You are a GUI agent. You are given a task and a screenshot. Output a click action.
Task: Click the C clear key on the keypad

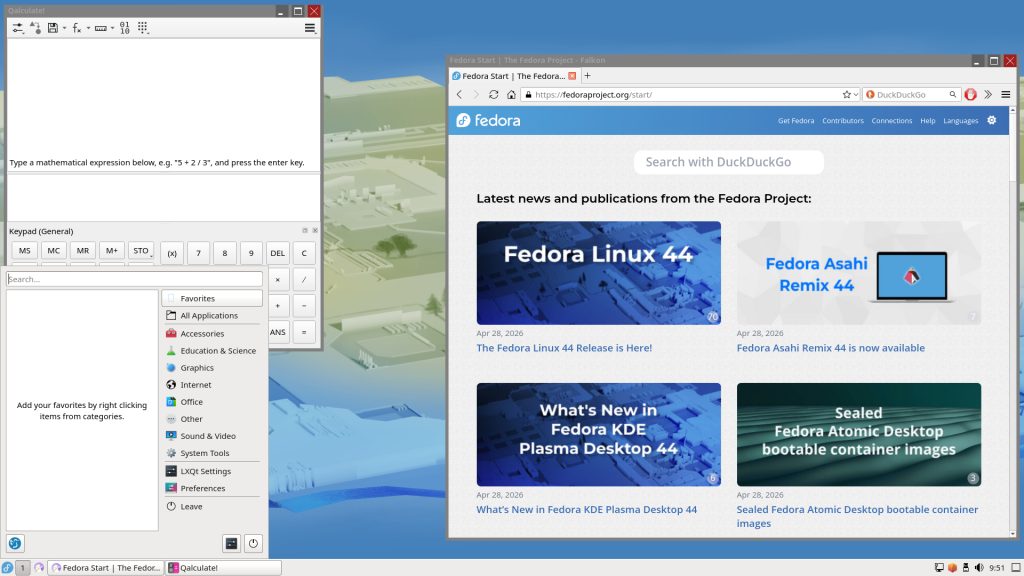[x=304, y=253]
